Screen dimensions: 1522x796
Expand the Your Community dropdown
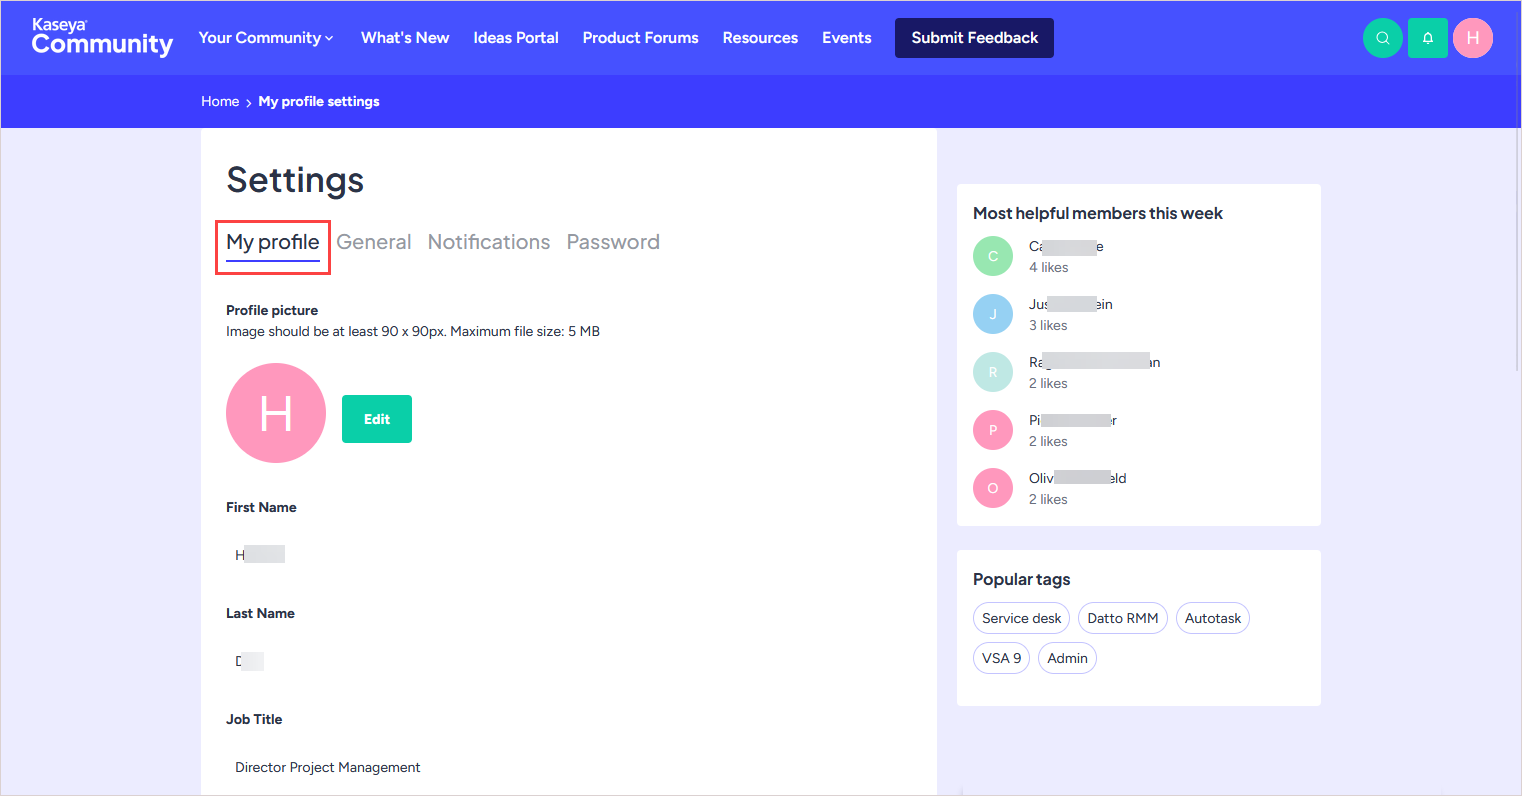click(x=266, y=38)
